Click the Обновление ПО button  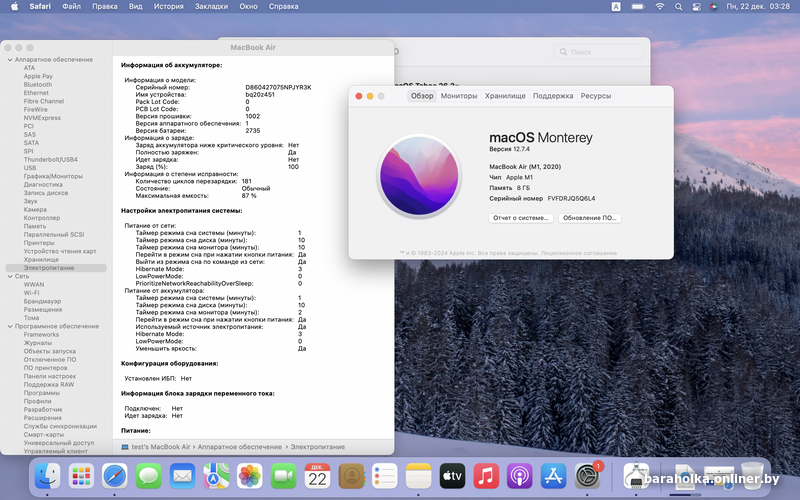(589, 217)
